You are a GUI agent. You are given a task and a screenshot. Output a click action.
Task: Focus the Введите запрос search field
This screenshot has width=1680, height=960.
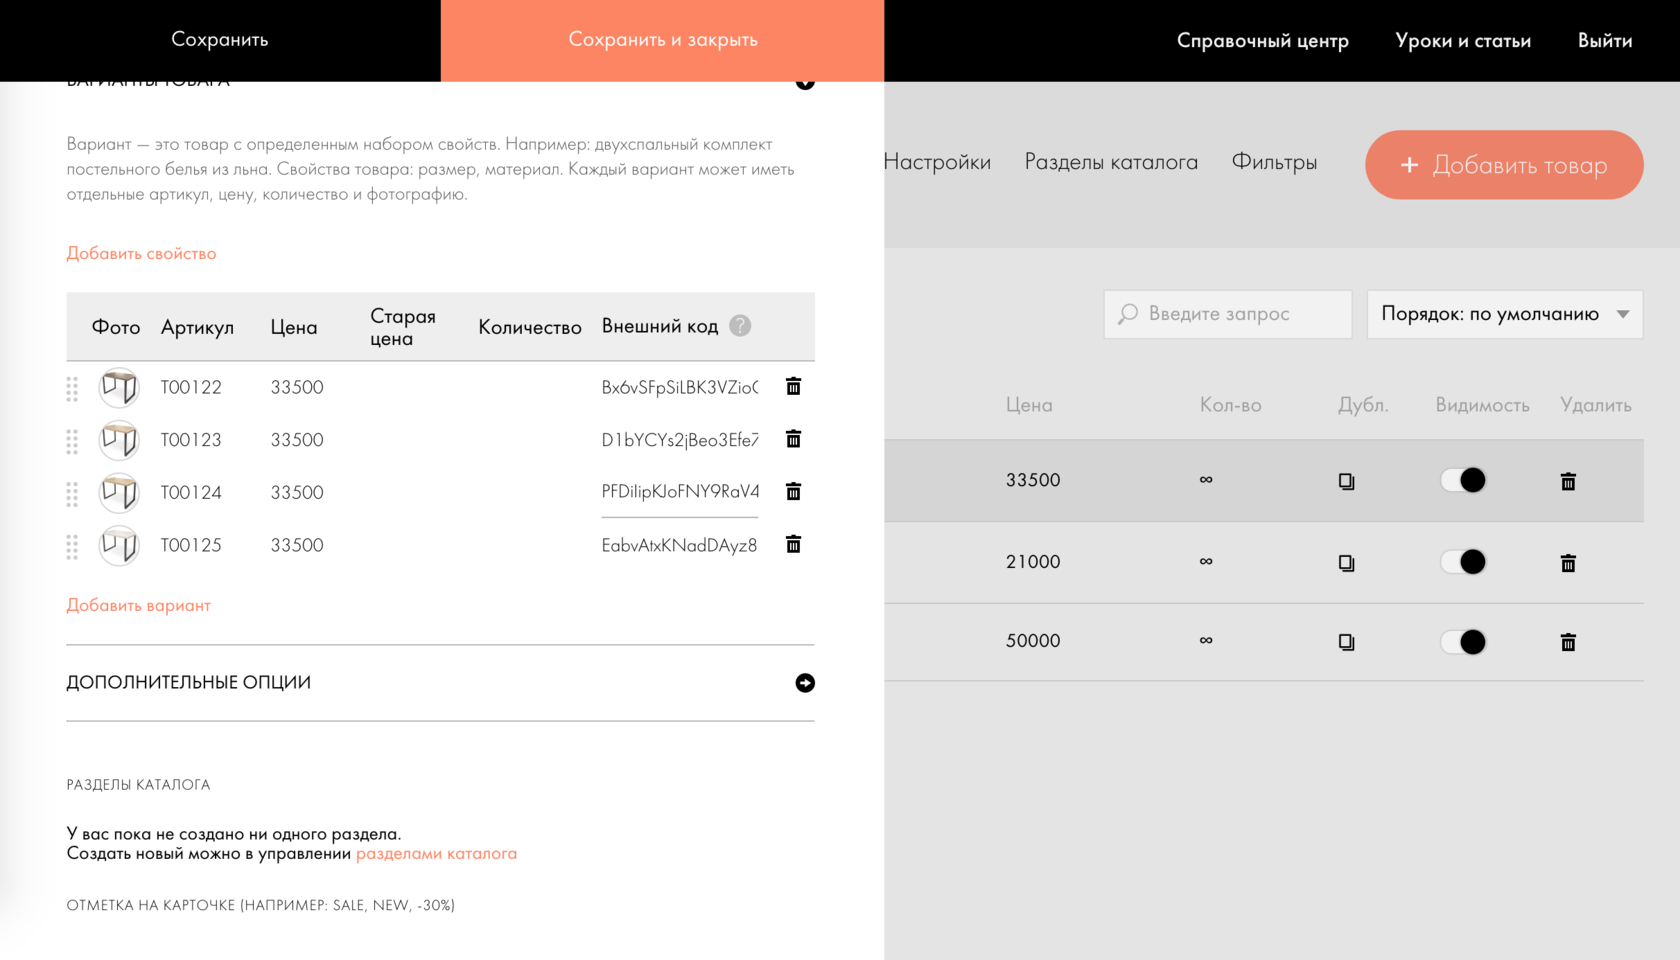click(1228, 314)
